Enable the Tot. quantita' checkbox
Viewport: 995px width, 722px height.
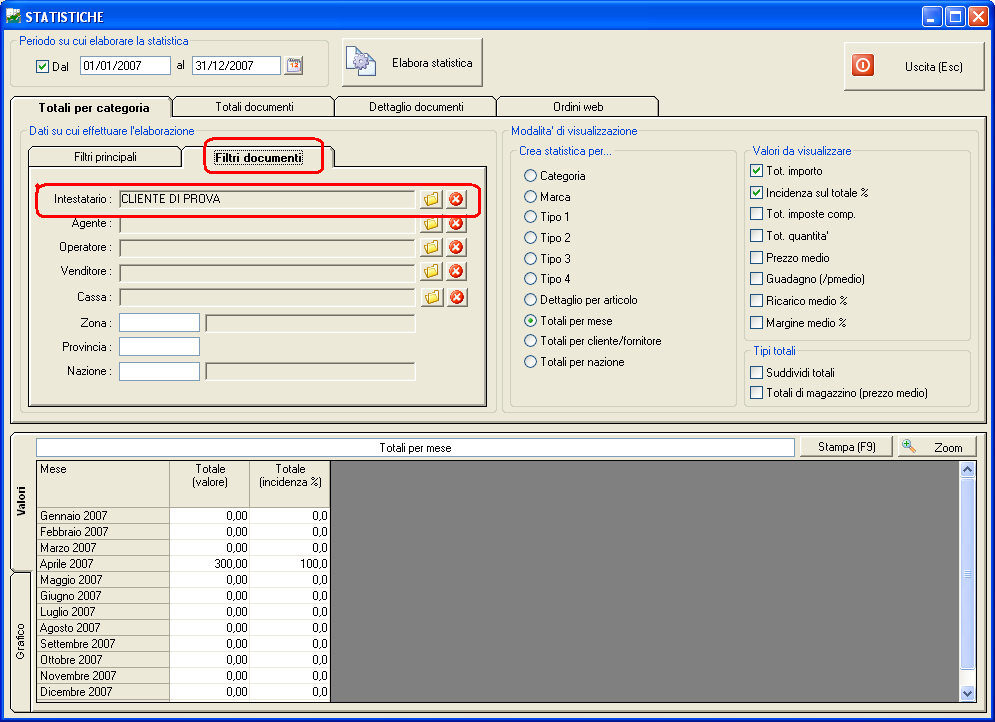pyautogui.click(x=757, y=236)
